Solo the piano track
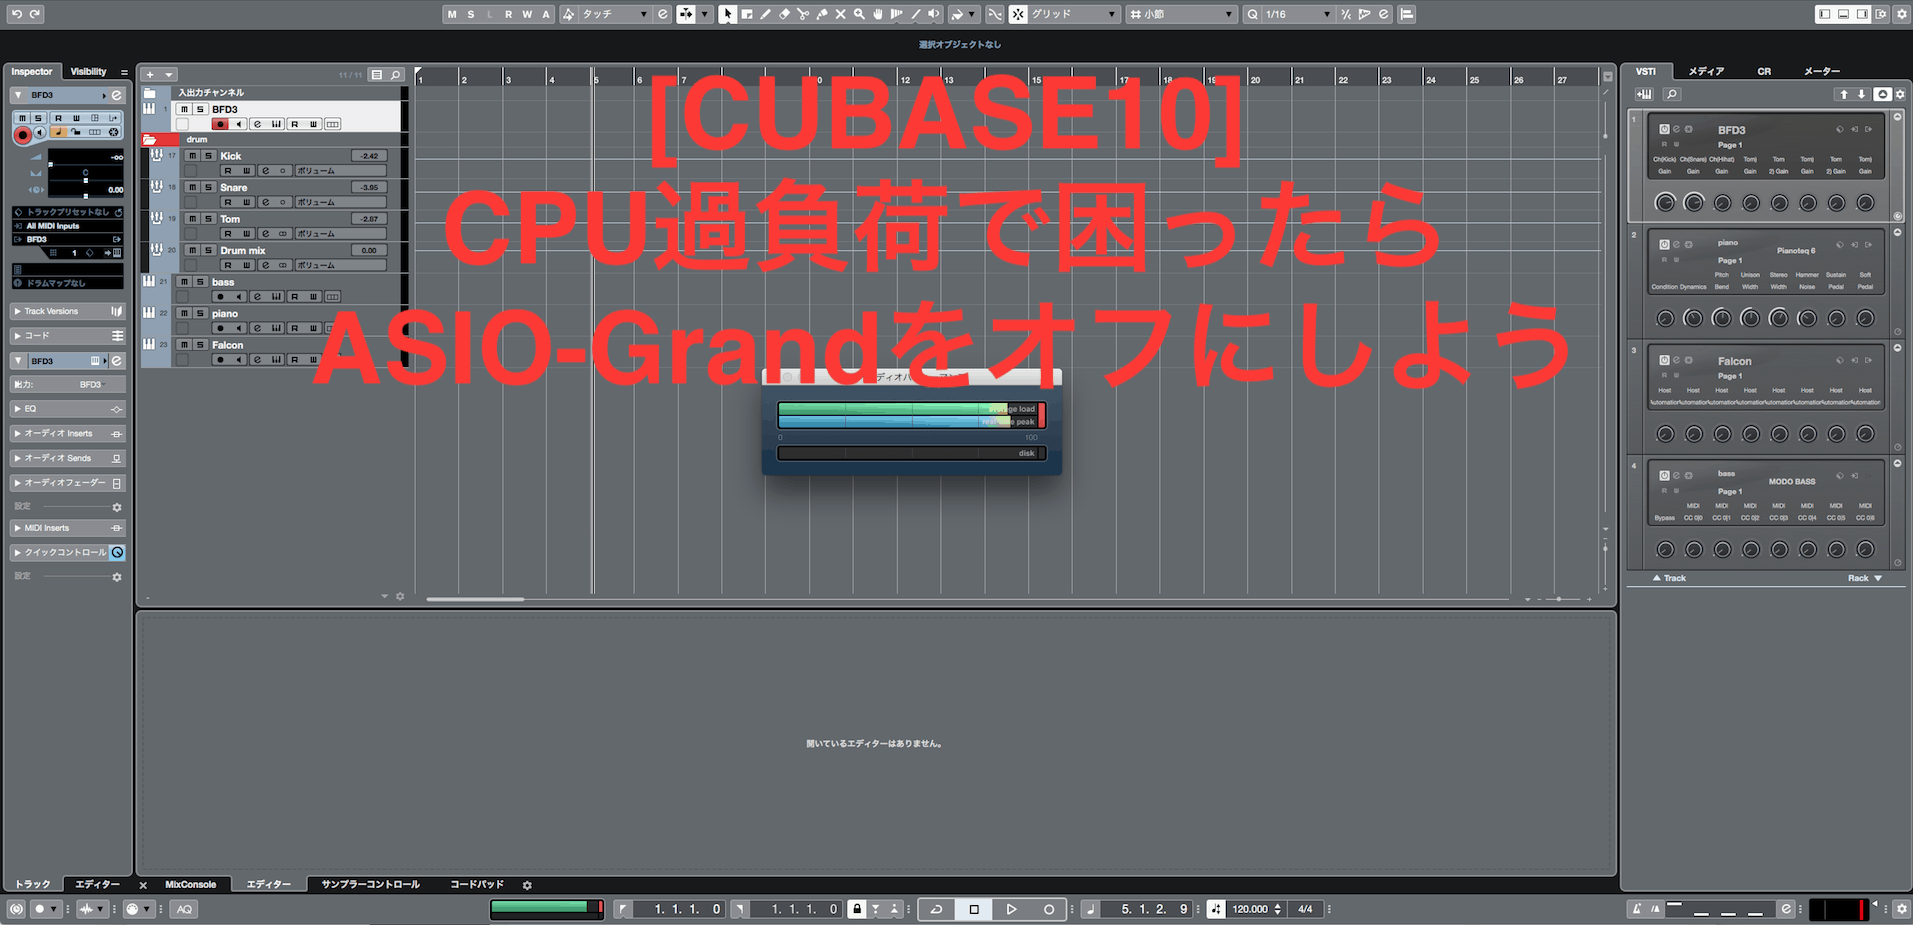 tap(200, 313)
